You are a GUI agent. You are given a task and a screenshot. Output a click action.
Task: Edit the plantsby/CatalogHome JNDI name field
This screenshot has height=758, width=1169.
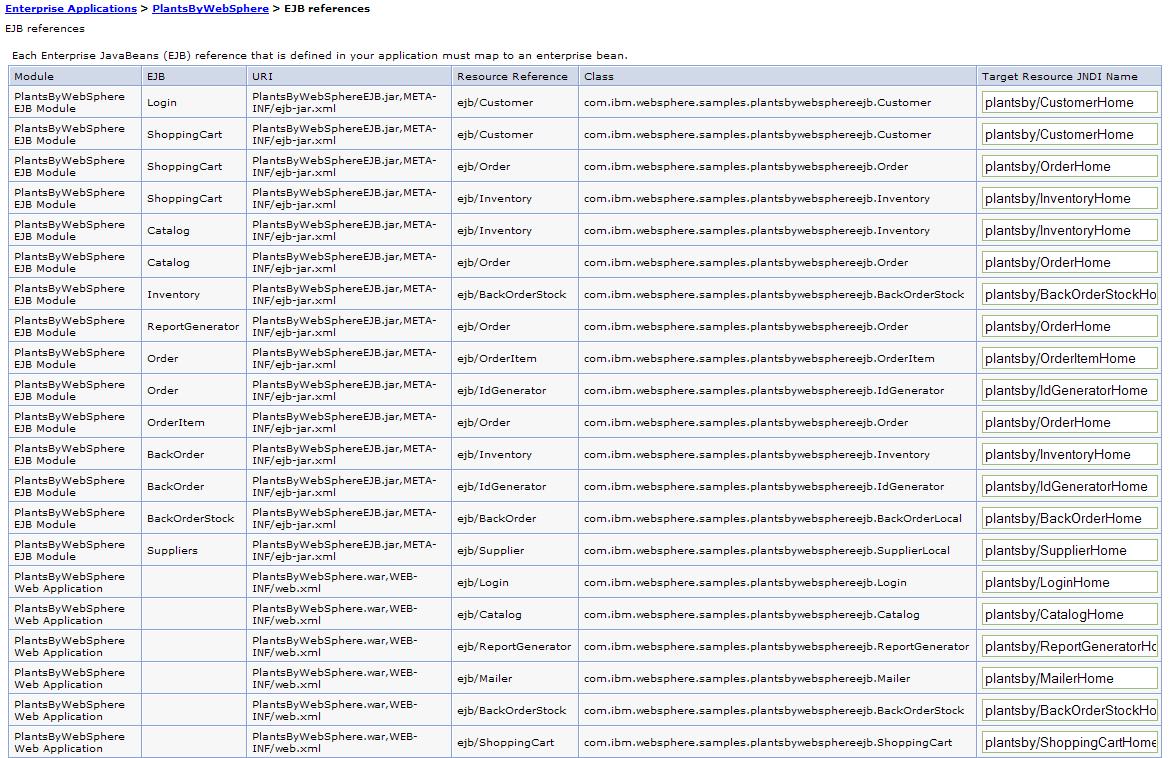[x=1069, y=616]
